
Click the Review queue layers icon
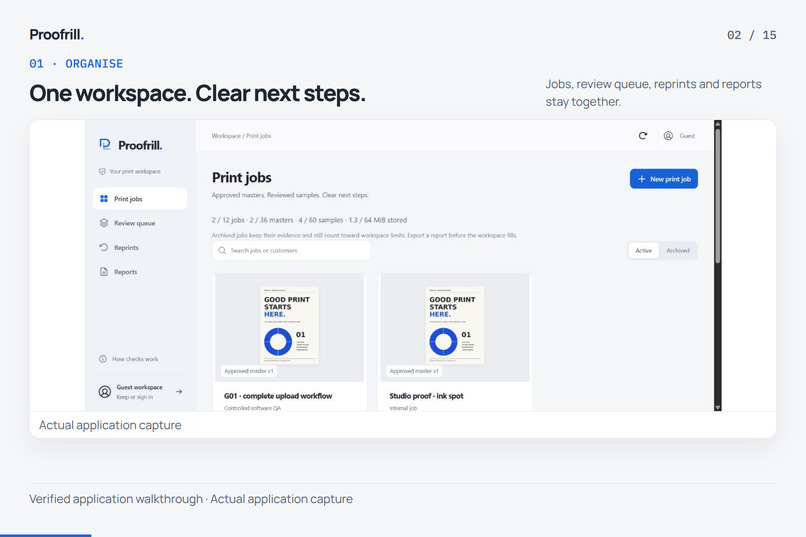point(104,223)
